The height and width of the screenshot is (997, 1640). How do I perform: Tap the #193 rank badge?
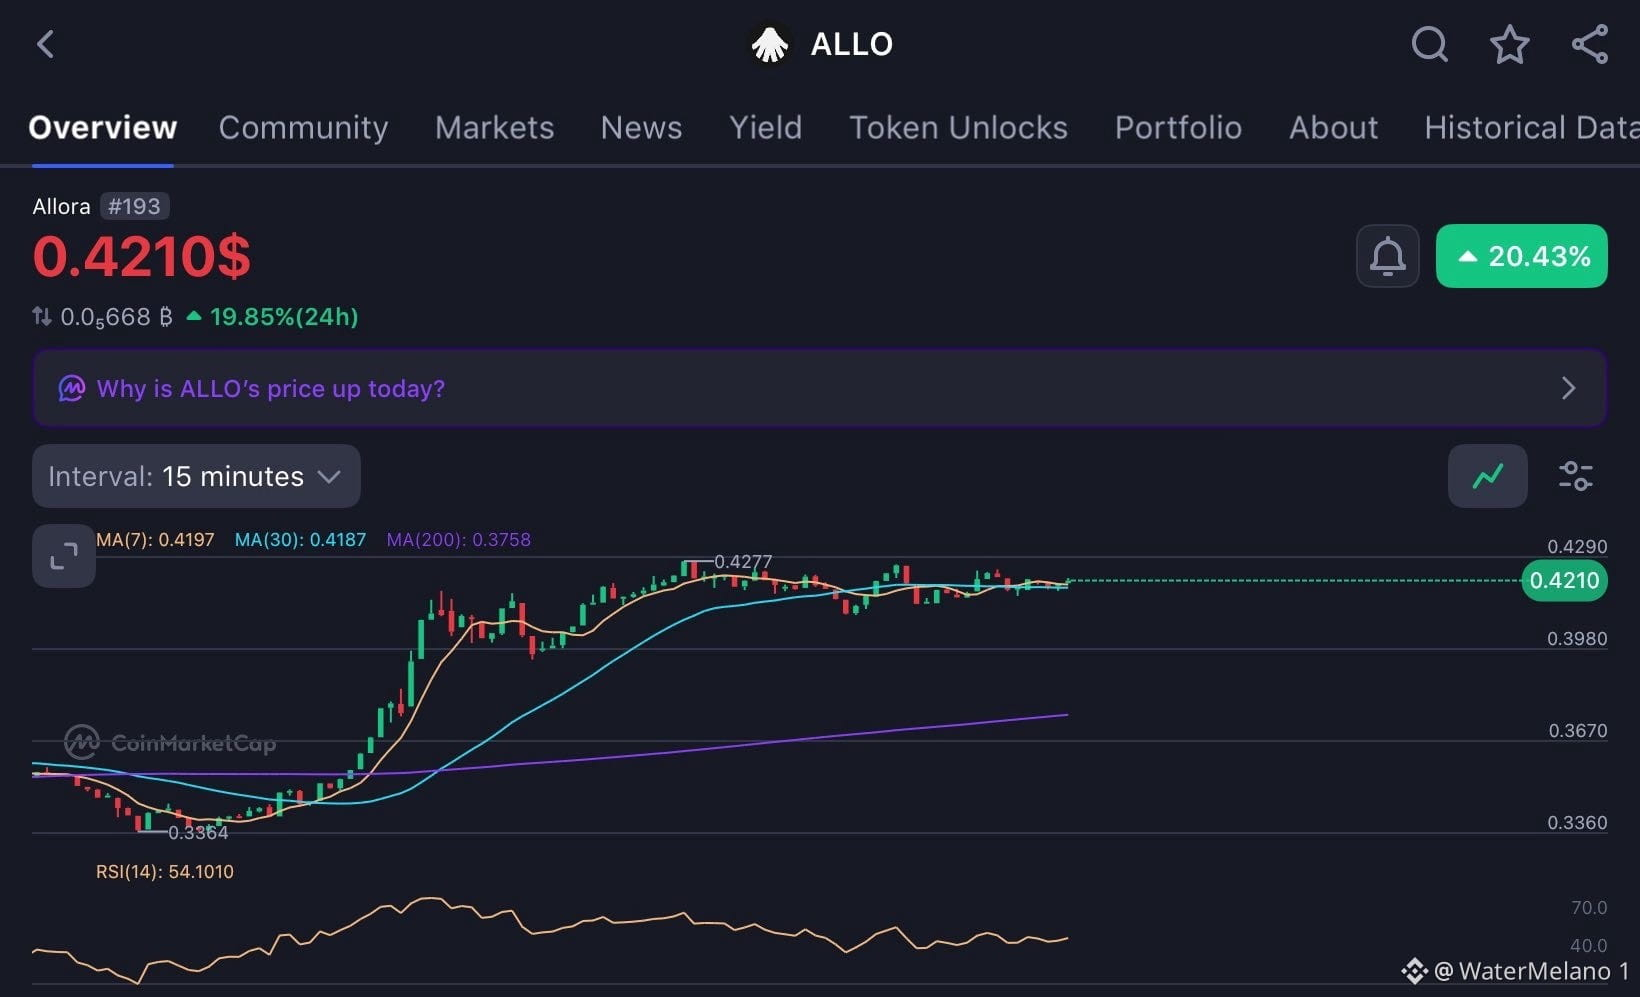pyautogui.click(x=134, y=206)
